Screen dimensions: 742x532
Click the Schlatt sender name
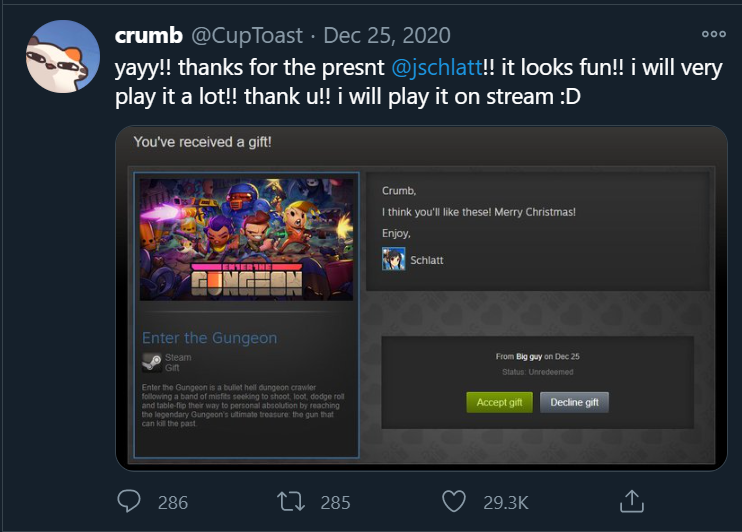[427, 260]
